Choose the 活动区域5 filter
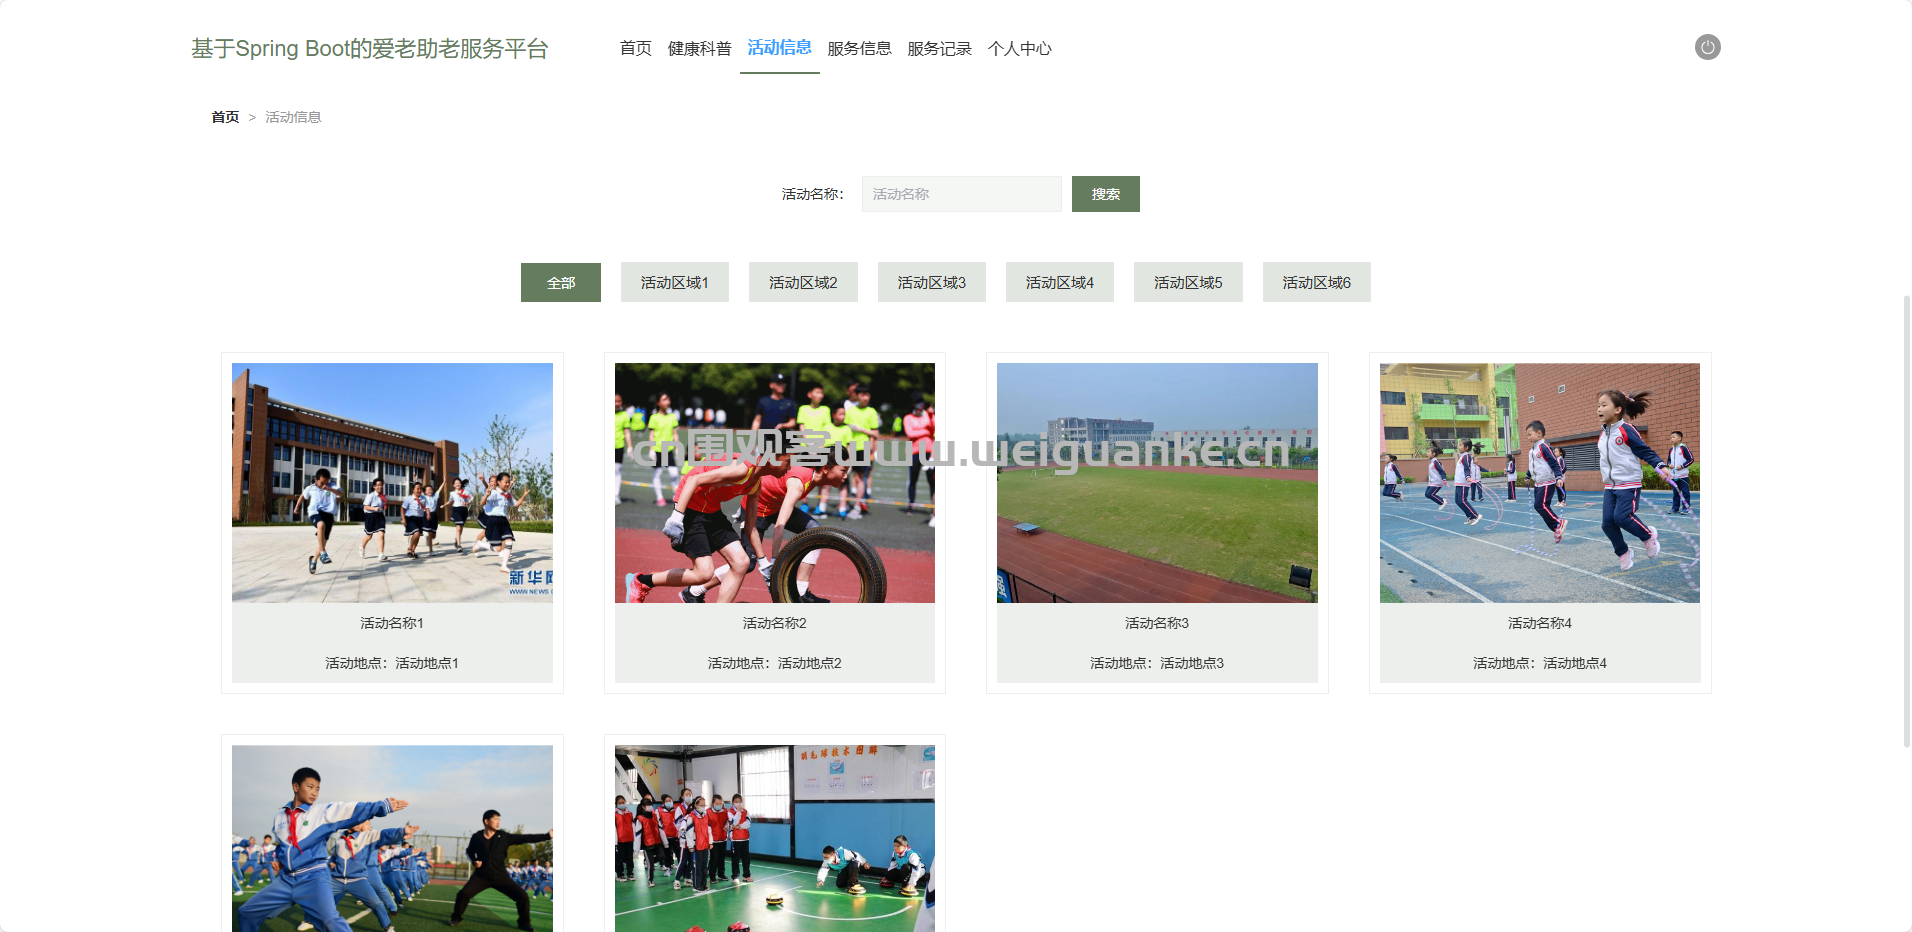The width and height of the screenshot is (1912, 932). click(1188, 283)
